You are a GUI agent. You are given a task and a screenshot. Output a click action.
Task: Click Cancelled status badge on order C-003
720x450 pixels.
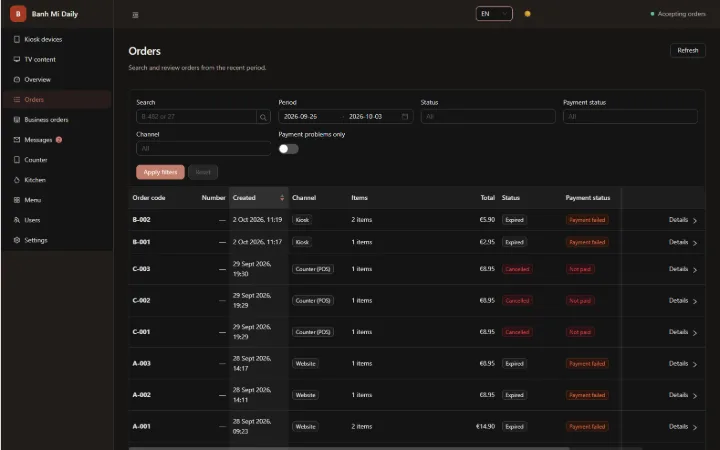pos(517,269)
